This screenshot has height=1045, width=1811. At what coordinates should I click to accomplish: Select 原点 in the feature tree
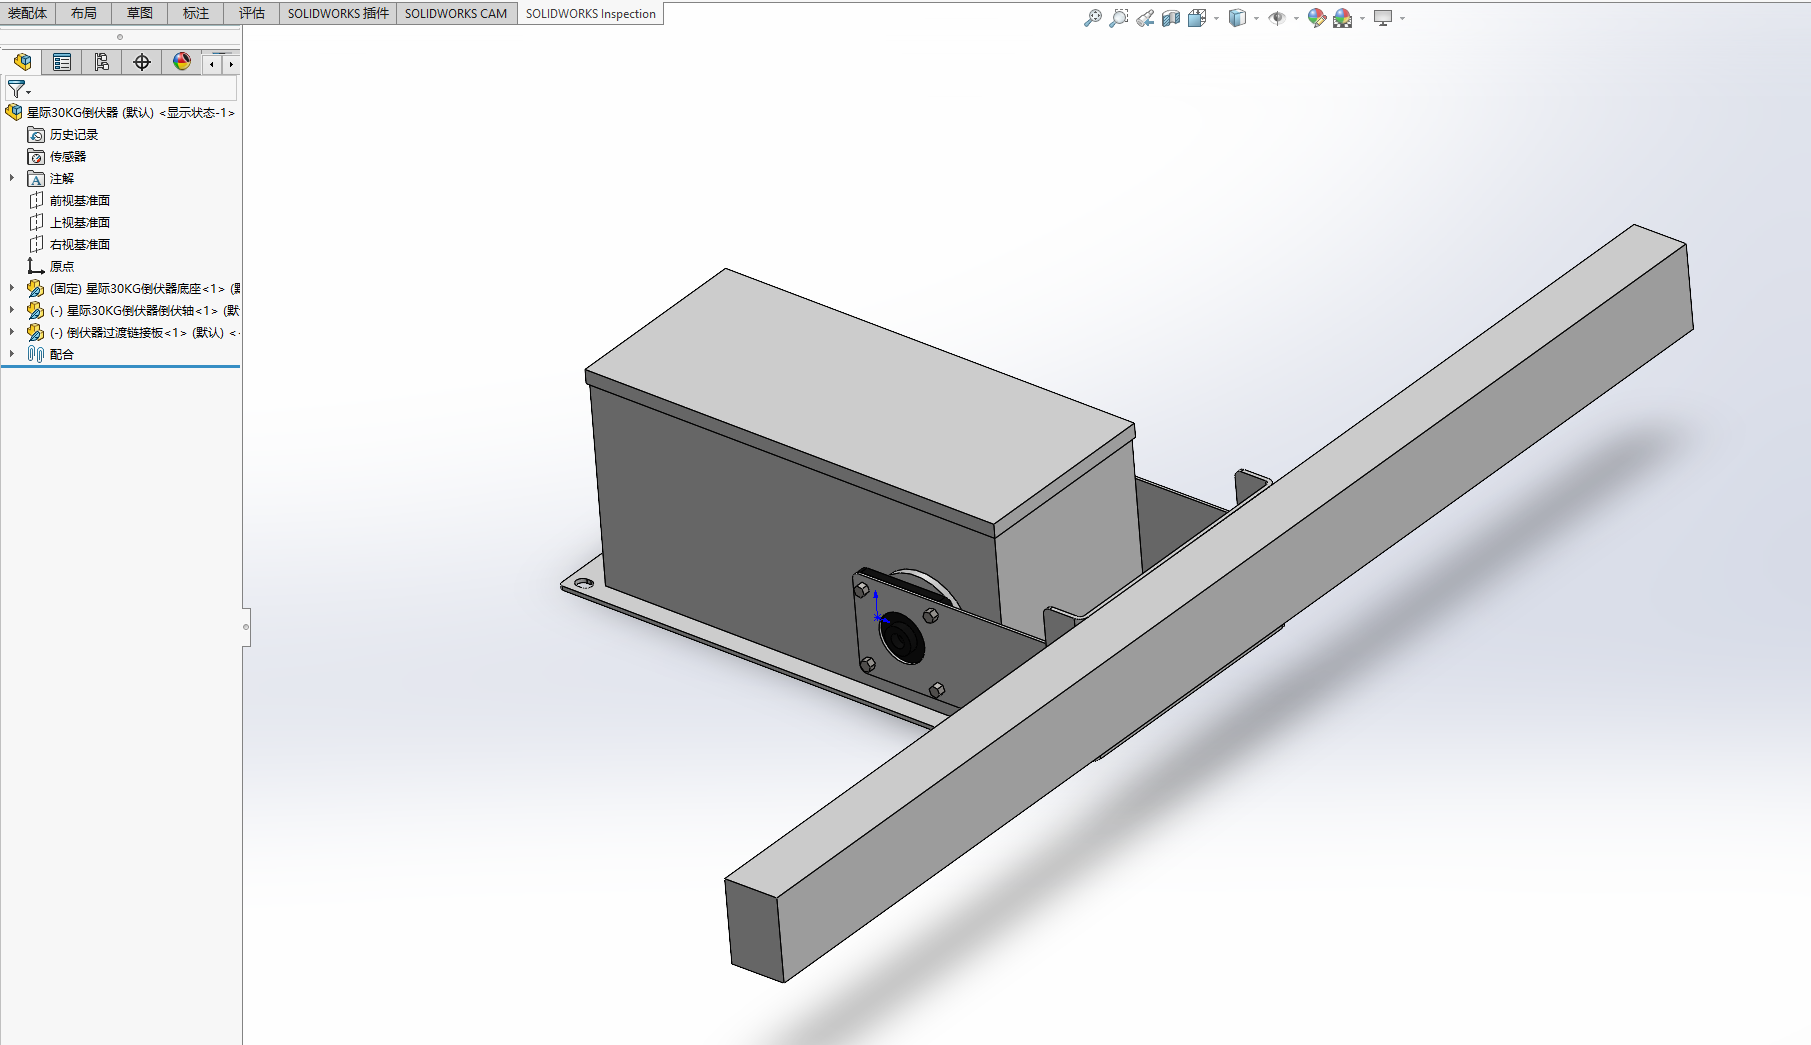(62, 266)
